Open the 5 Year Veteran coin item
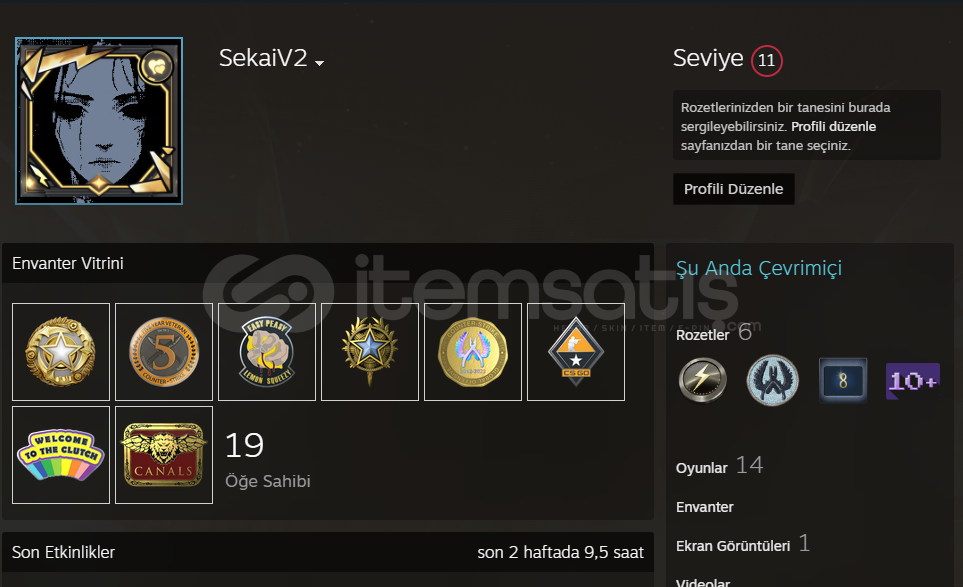The width and height of the screenshot is (963, 587). point(164,352)
